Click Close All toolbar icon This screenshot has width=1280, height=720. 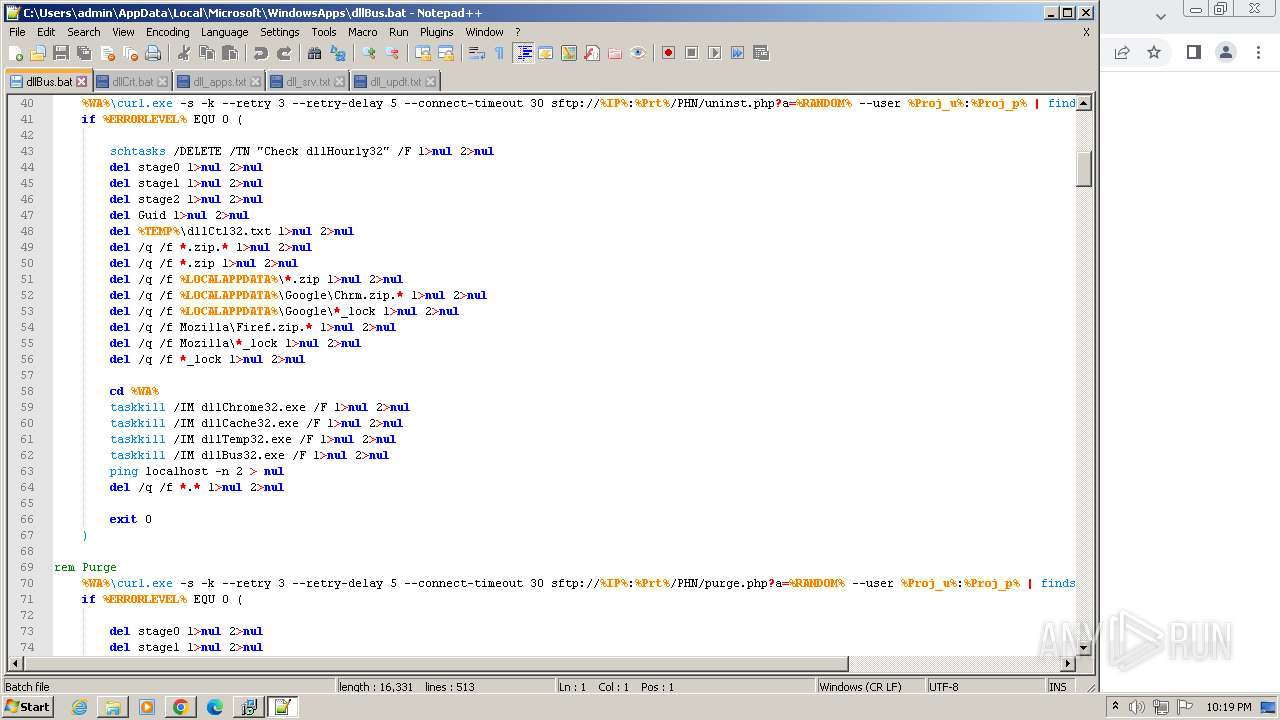130,53
